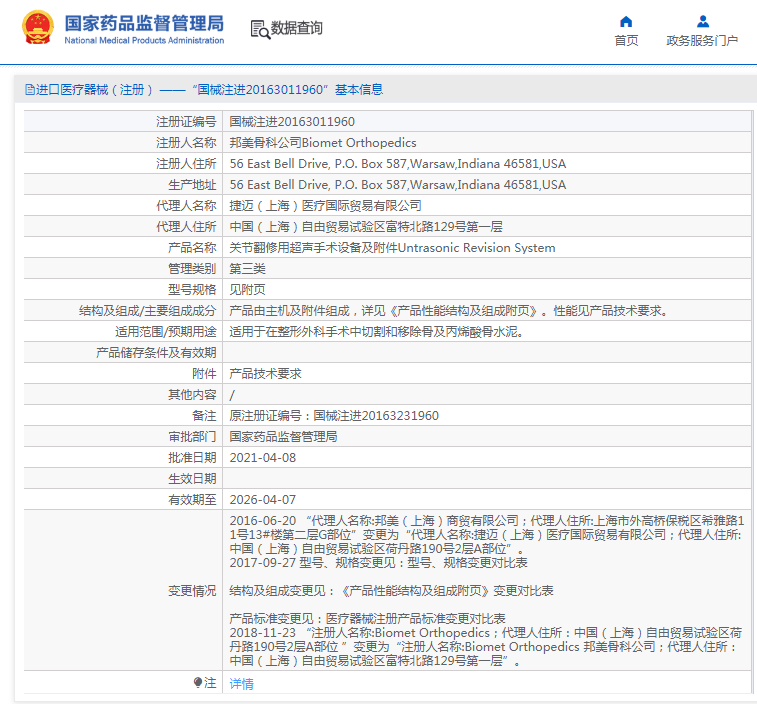The height and width of the screenshot is (704, 757).
Task: Click approval date 2021-04-08
Action: tap(263, 458)
